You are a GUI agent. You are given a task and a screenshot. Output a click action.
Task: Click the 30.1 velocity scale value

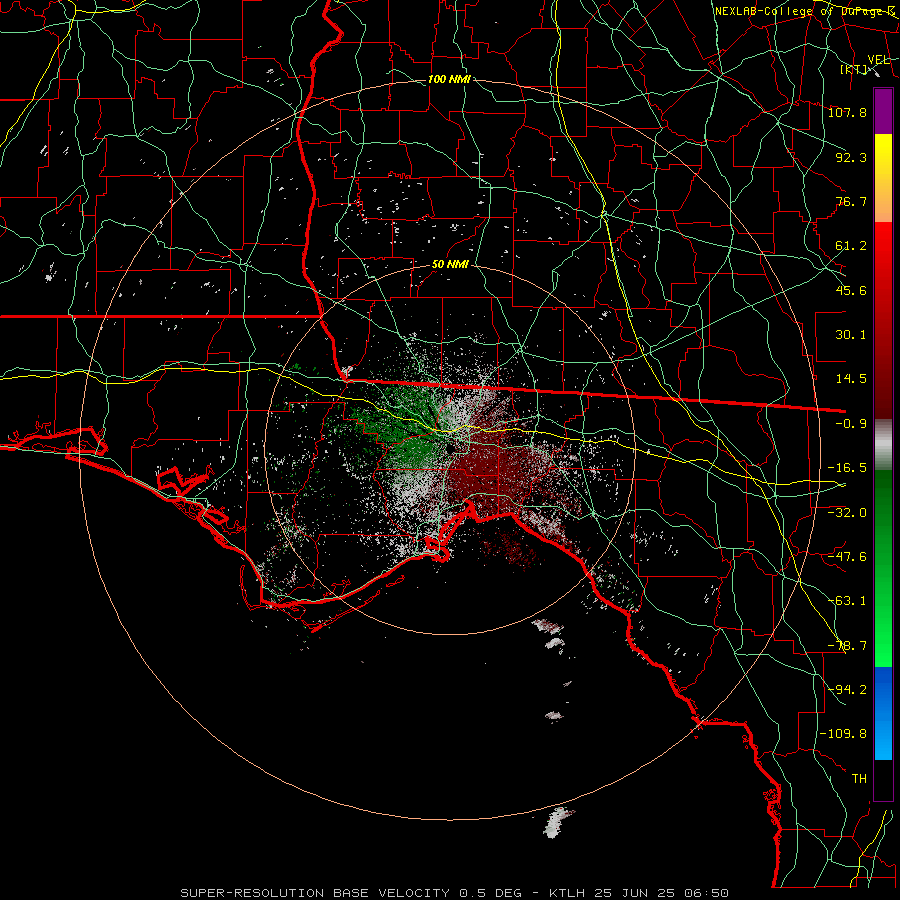851,335
